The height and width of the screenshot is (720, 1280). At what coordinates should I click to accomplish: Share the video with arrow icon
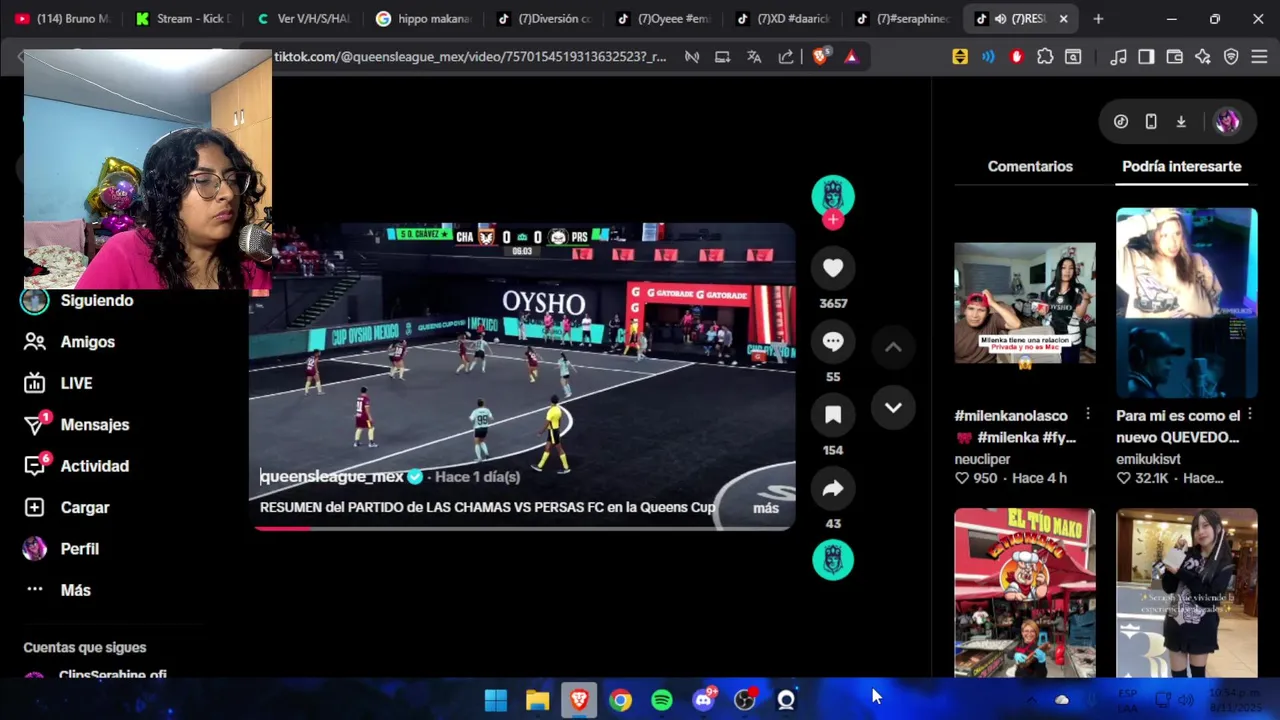pyautogui.click(x=833, y=489)
